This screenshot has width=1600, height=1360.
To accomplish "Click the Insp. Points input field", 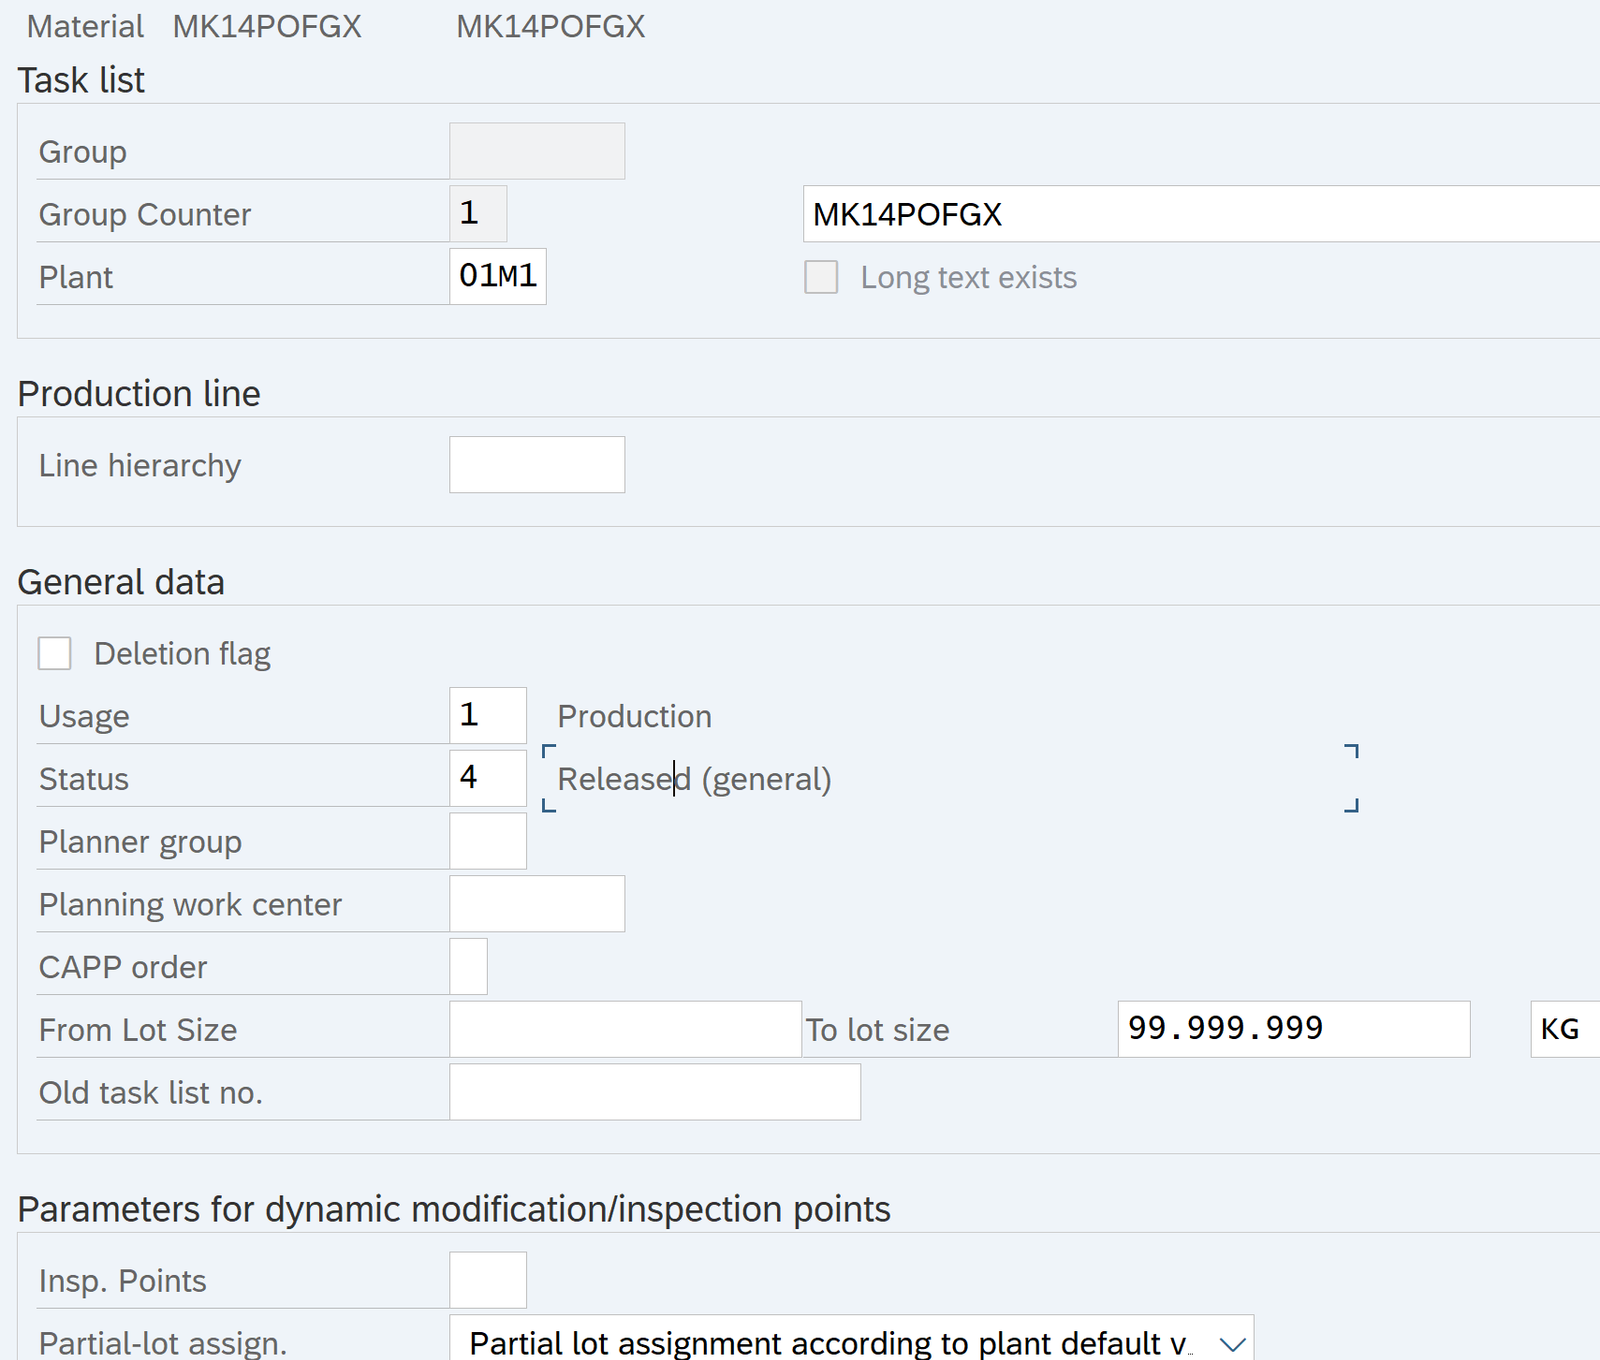I will [x=487, y=1280].
